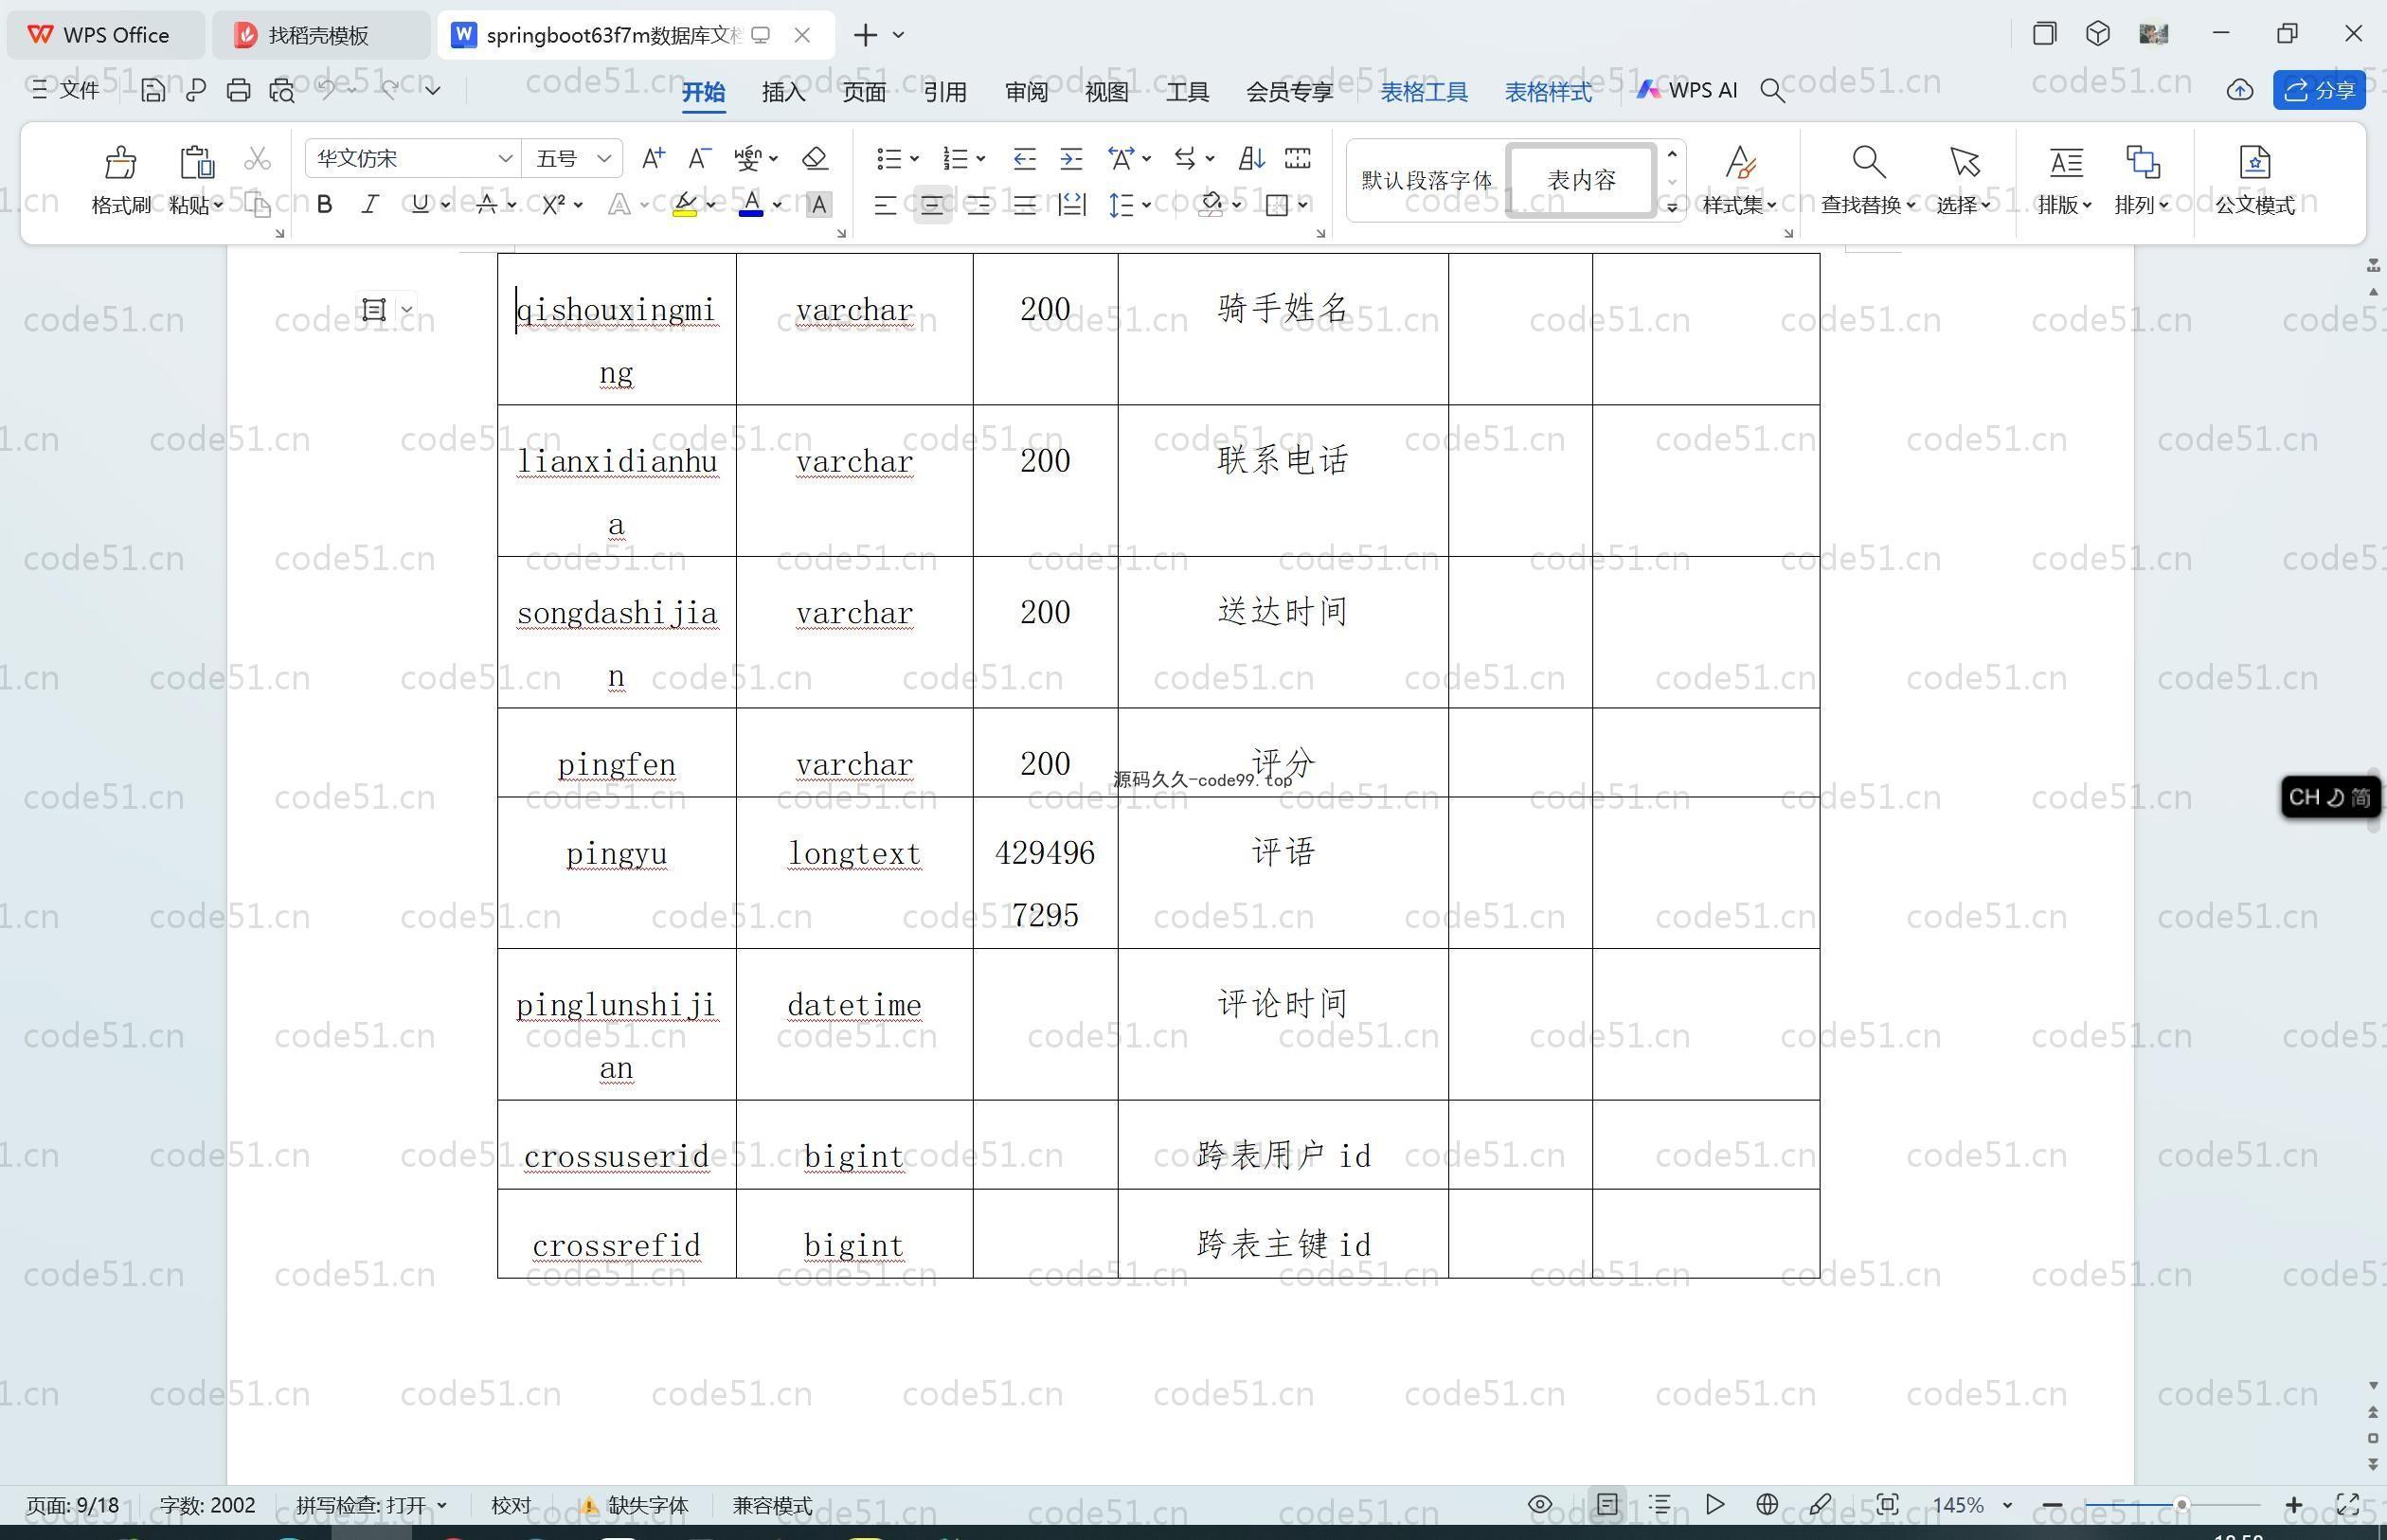Select the 默认段落字体 style
The width and height of the screenshot is (2387, 1540).
click(x=1426, y=180)
